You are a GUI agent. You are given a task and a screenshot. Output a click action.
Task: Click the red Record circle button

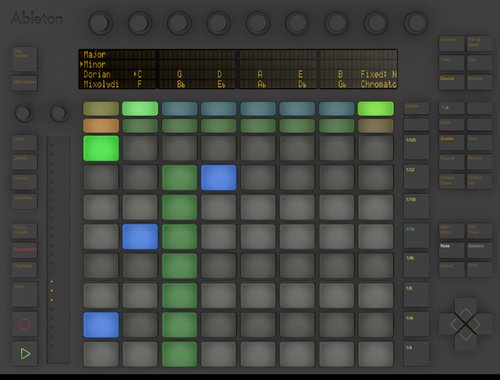pyautogui.click(x=25, y=324)
